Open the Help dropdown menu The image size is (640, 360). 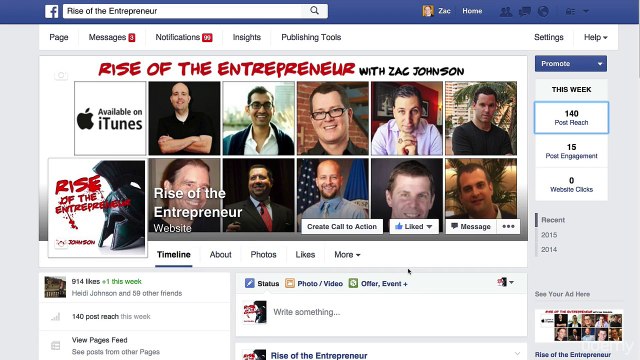(596, 37)
